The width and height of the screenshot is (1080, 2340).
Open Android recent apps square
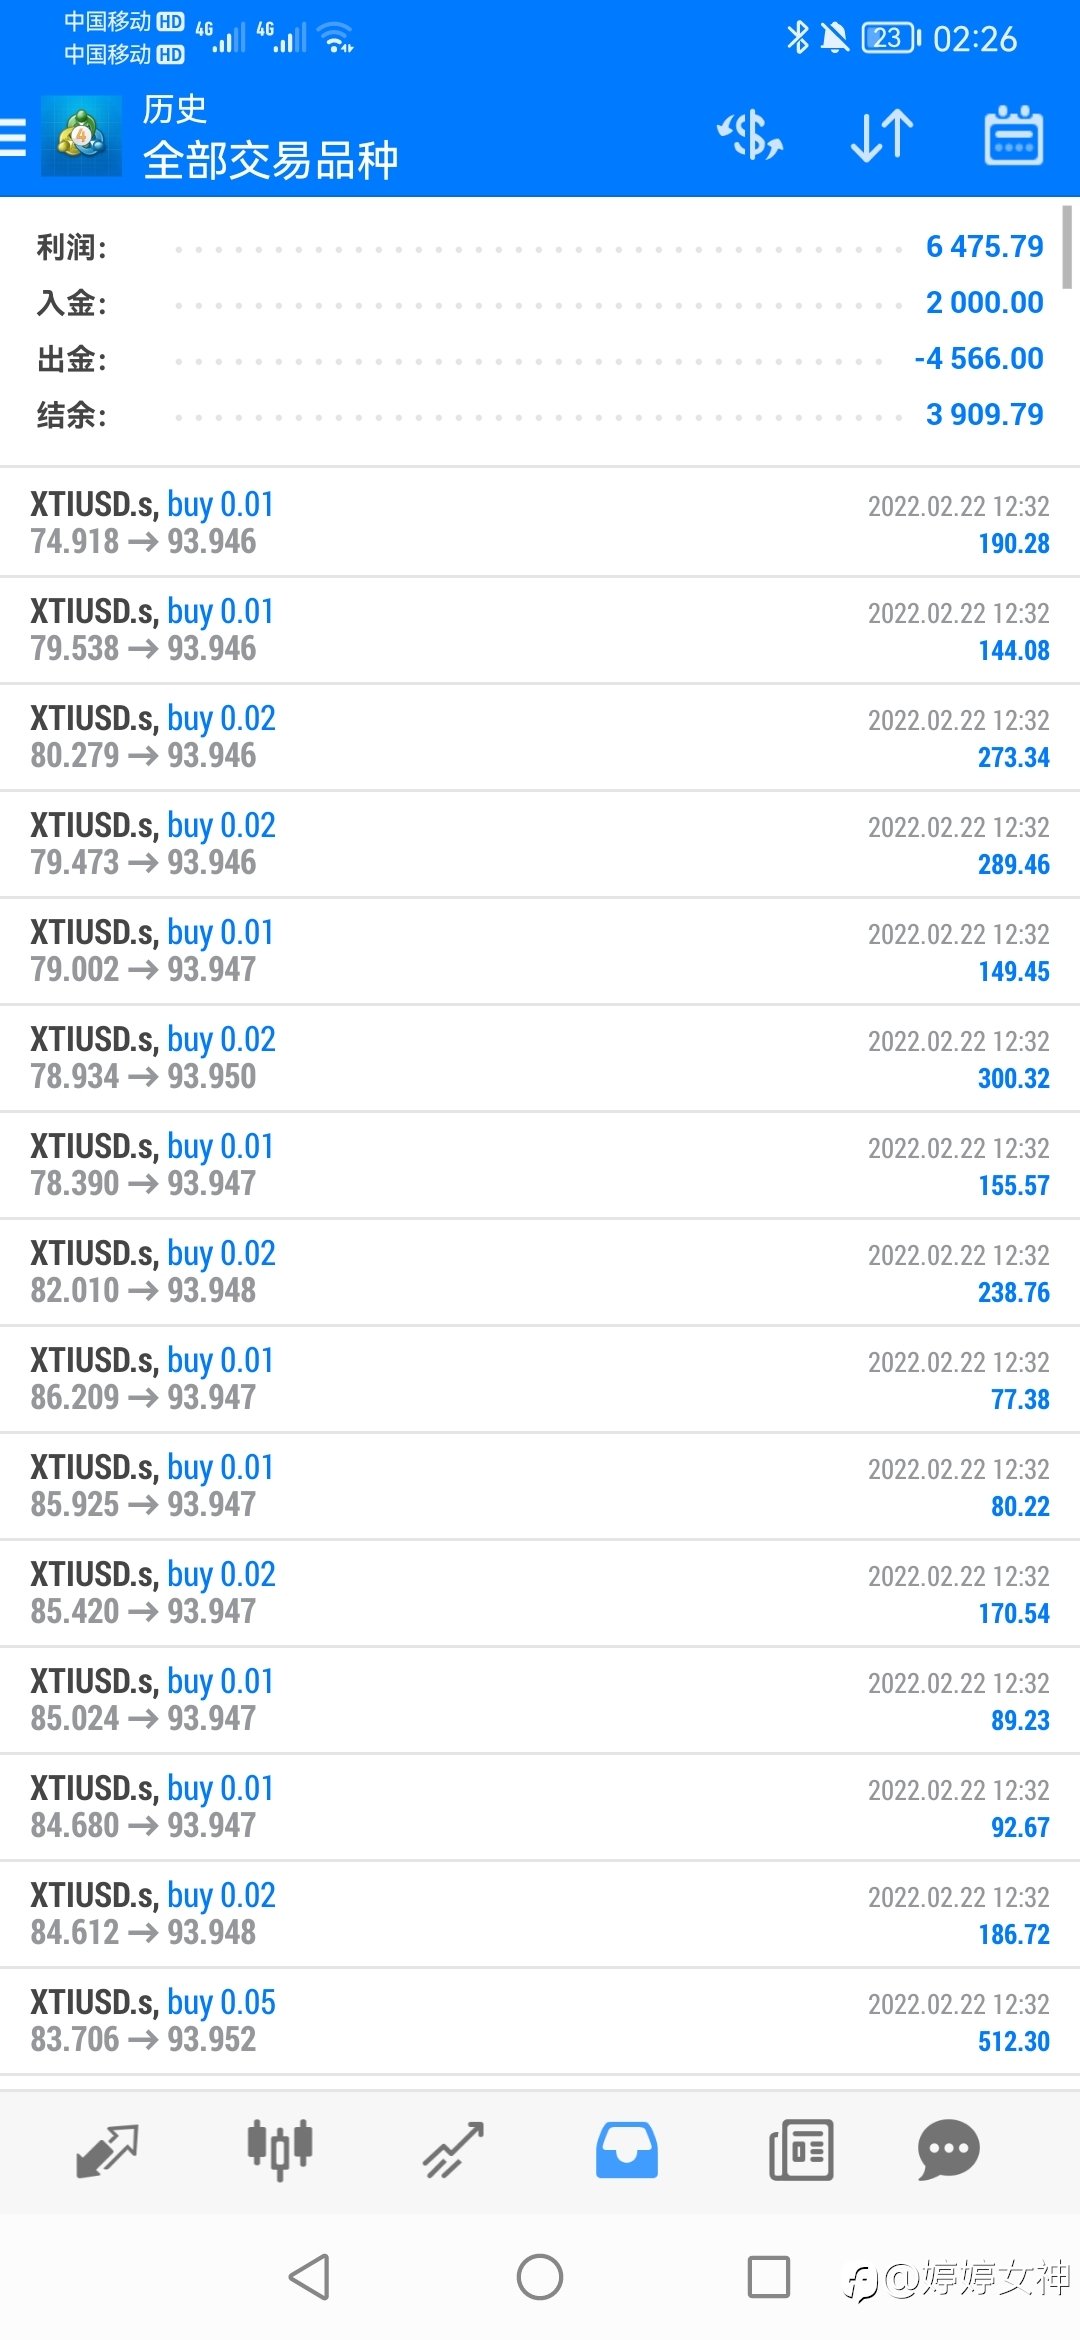click(769, 2277)
